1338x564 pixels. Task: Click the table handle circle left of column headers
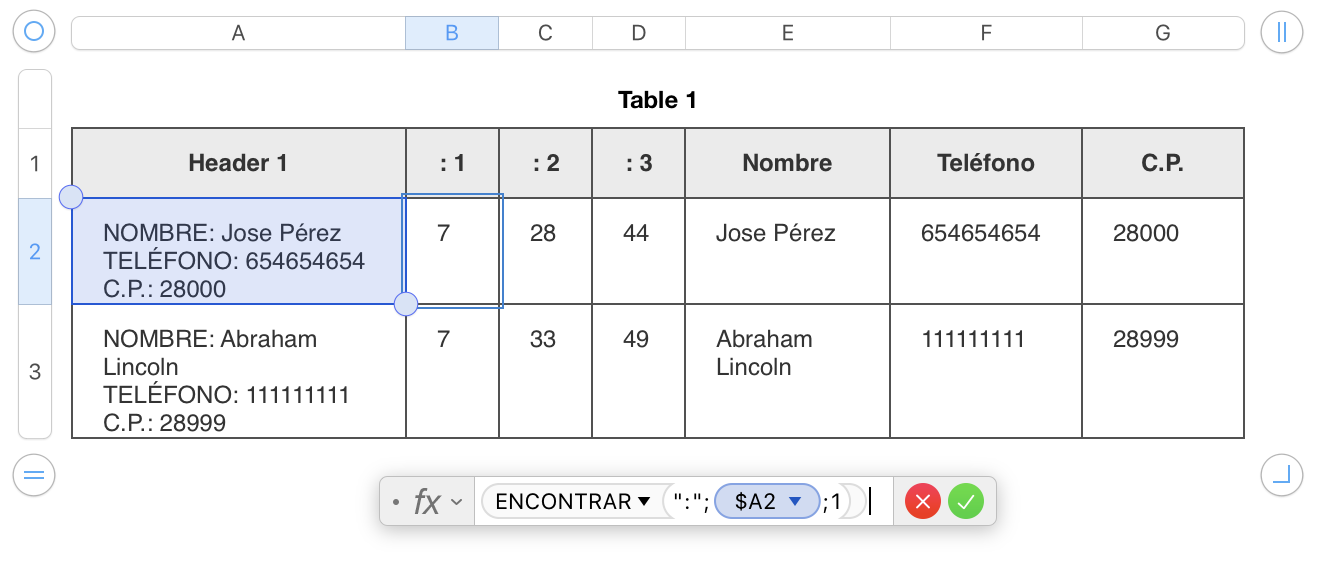34,32
